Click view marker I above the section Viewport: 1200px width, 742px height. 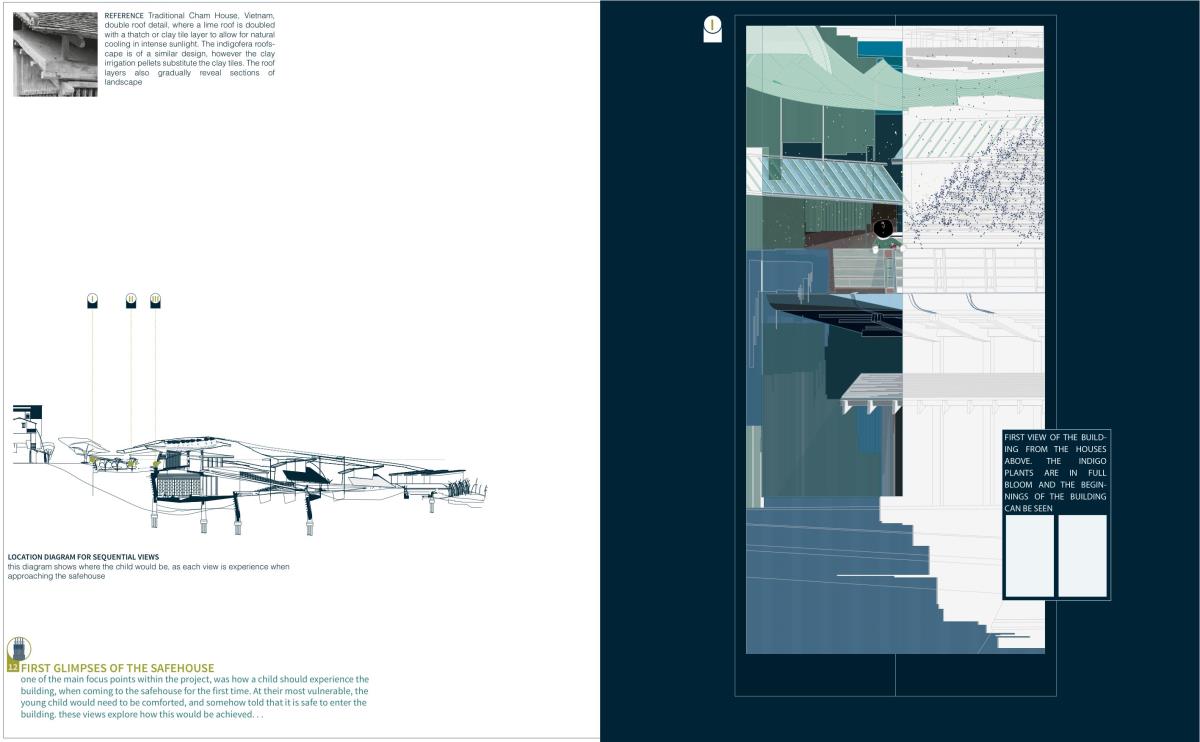92,300
